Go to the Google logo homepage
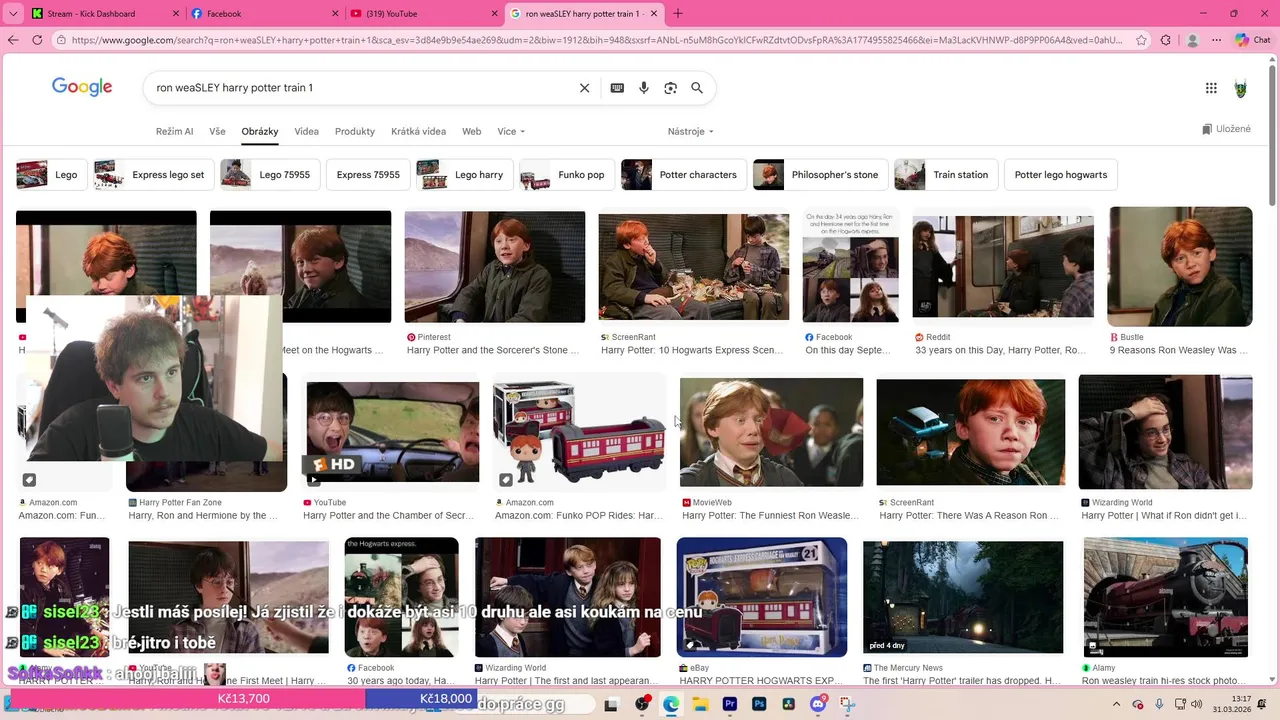1280x720 pixels. (x=82, y=87)
